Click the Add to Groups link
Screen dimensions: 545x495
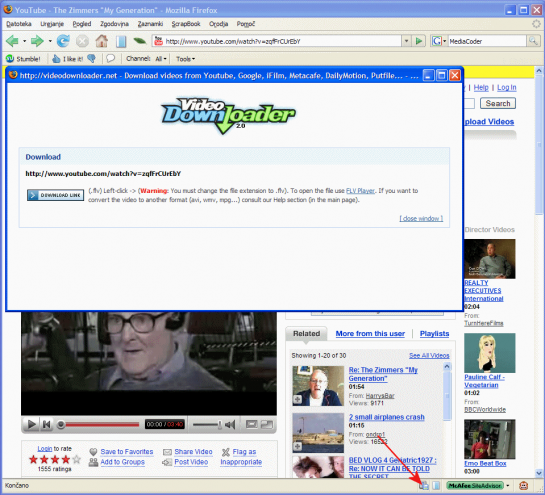pyautogui.click(x=123, y=462)
